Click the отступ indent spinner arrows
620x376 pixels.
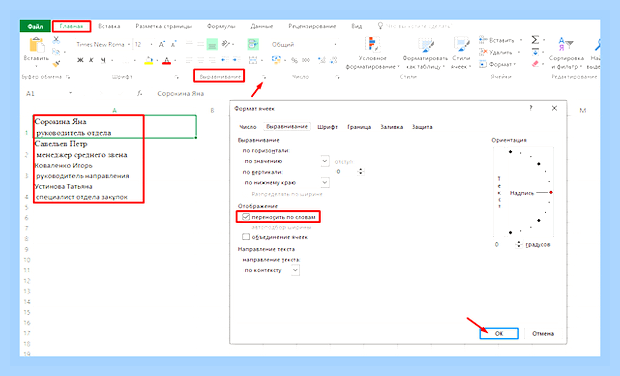pos(360,171)
